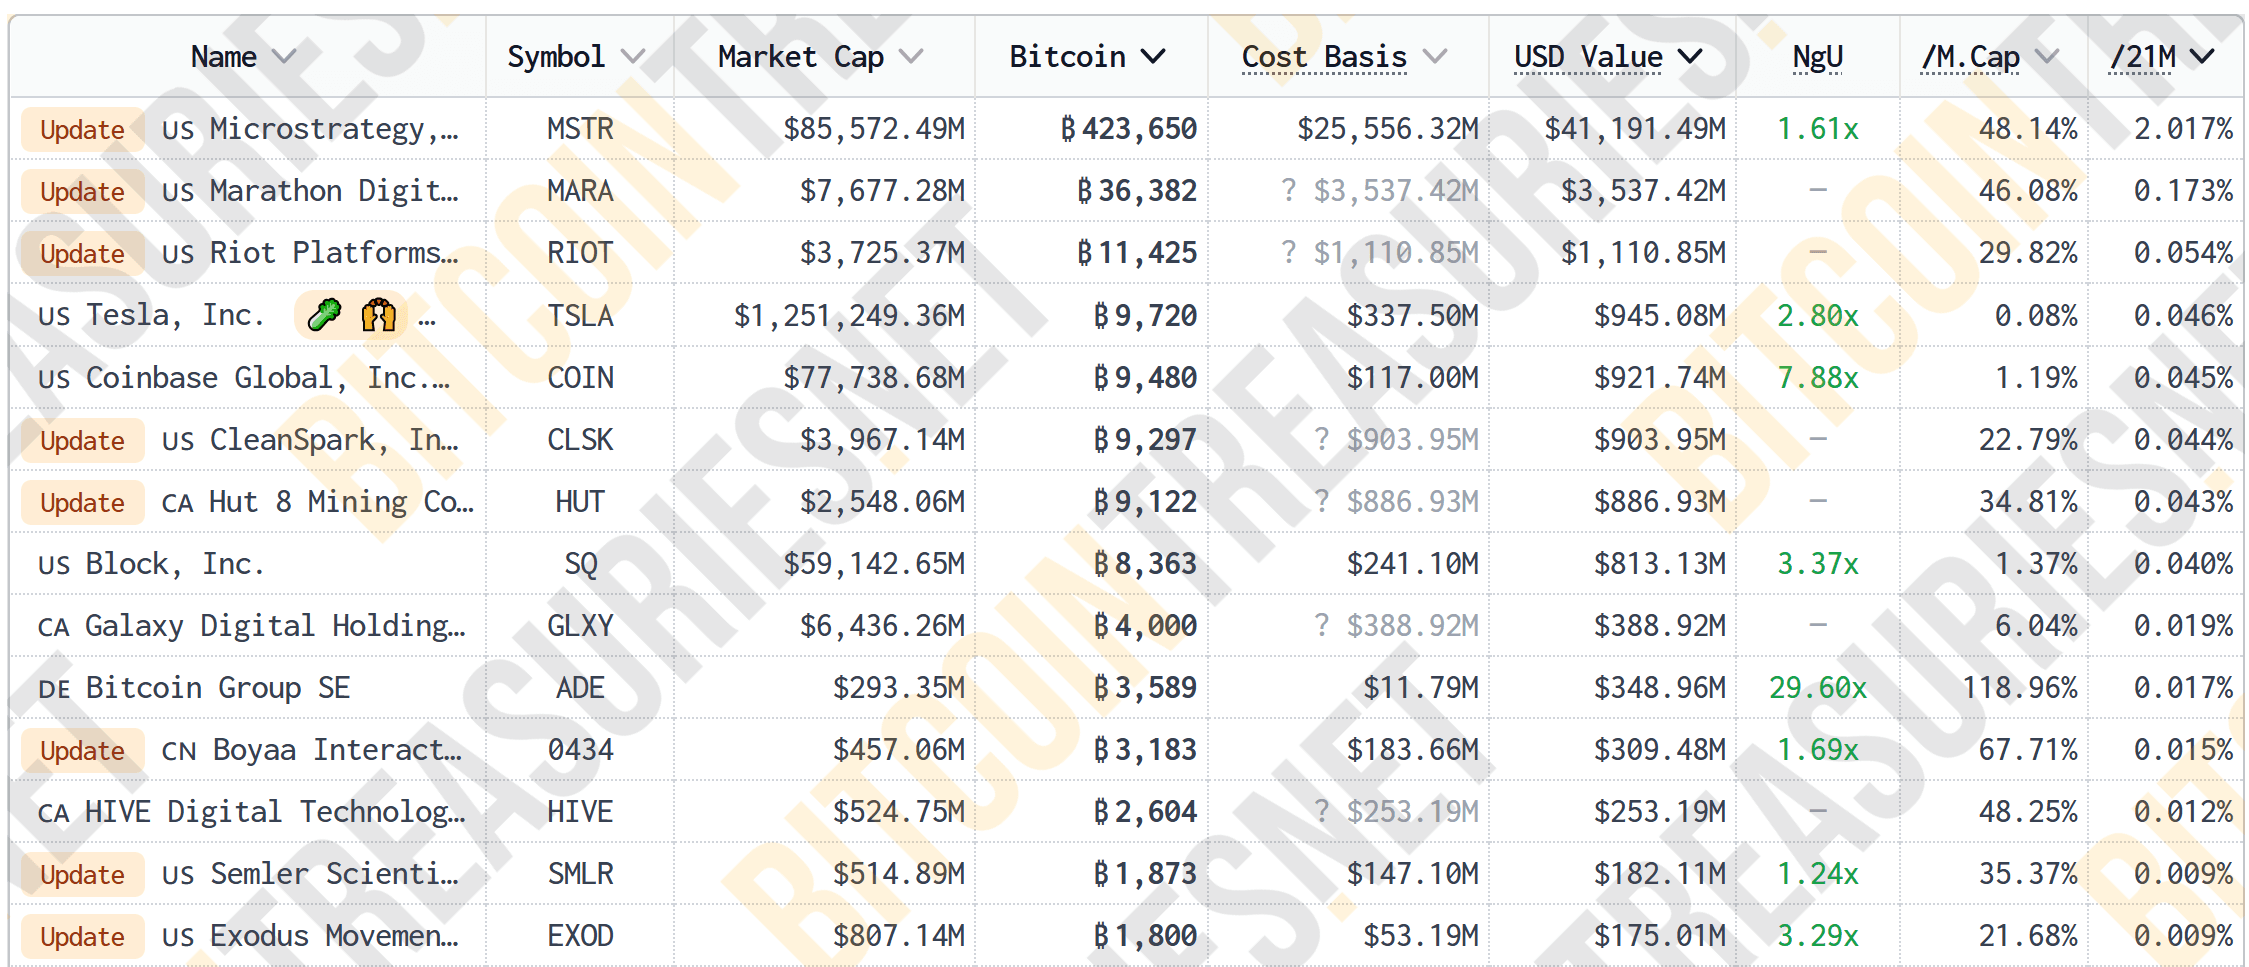
Task: Click Update button for Riot Platforms row
Action: click(x=82, y=254)
